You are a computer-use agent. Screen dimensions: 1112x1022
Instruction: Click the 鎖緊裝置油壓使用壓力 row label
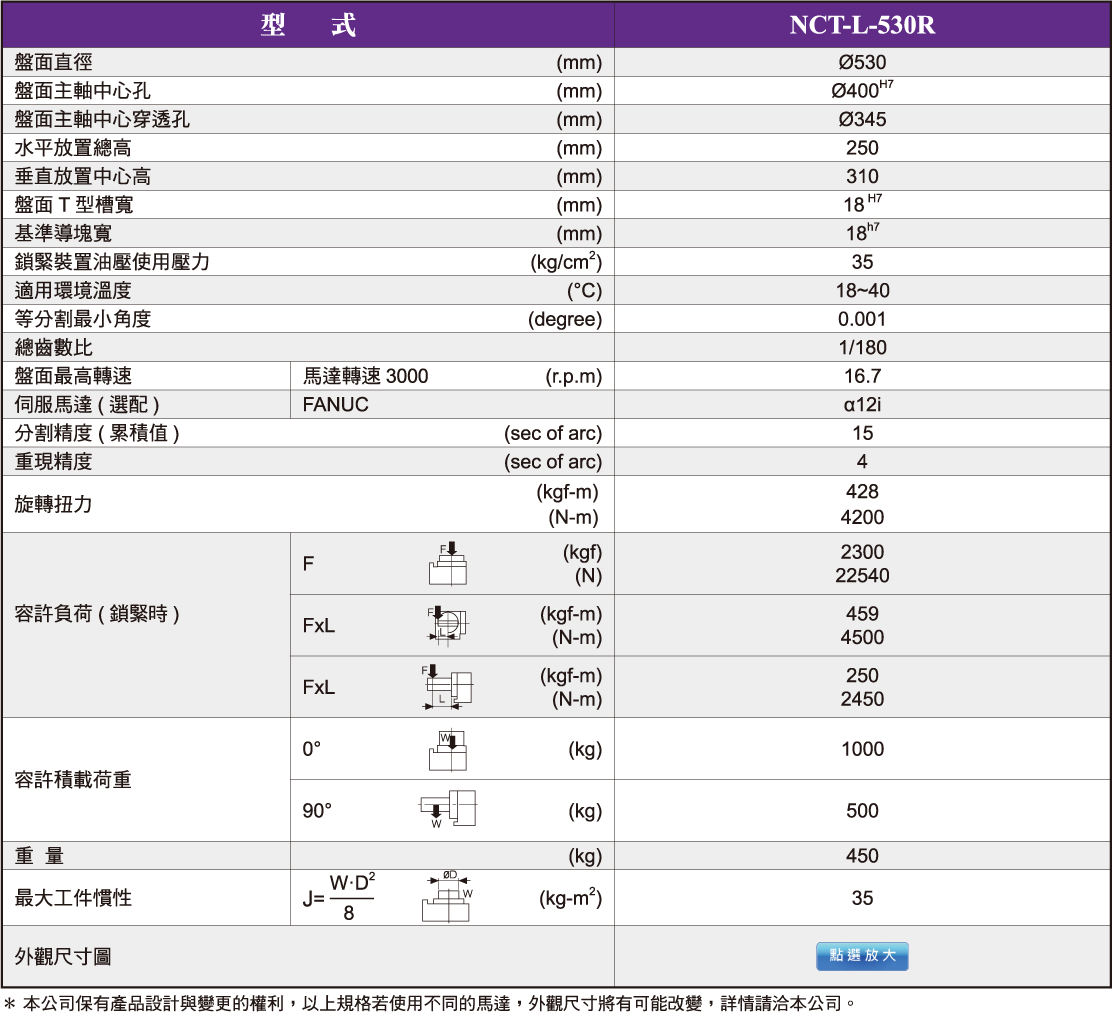pos(112,262)
